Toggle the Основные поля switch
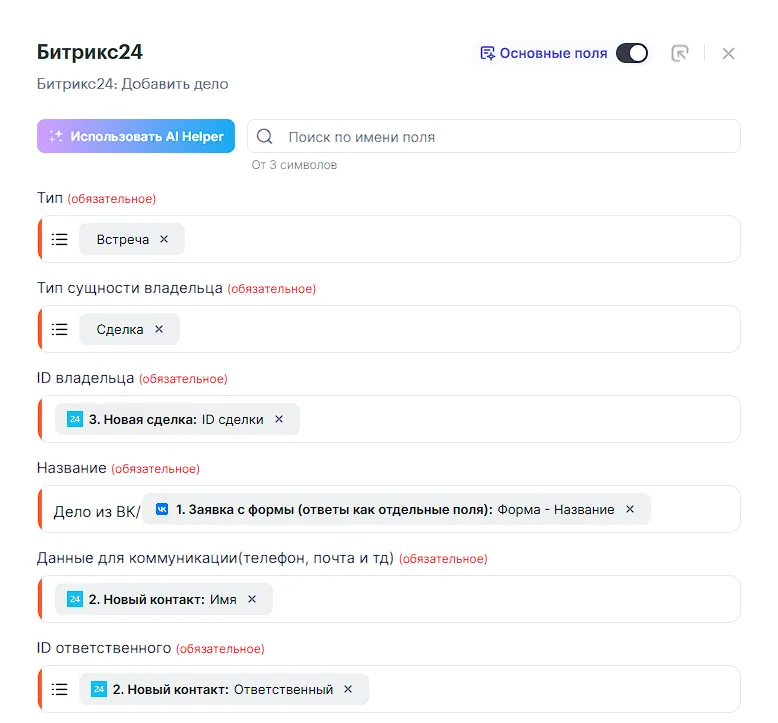Image resolution: width=778 pixels, height=723 pixels. (x=631, y=54)
